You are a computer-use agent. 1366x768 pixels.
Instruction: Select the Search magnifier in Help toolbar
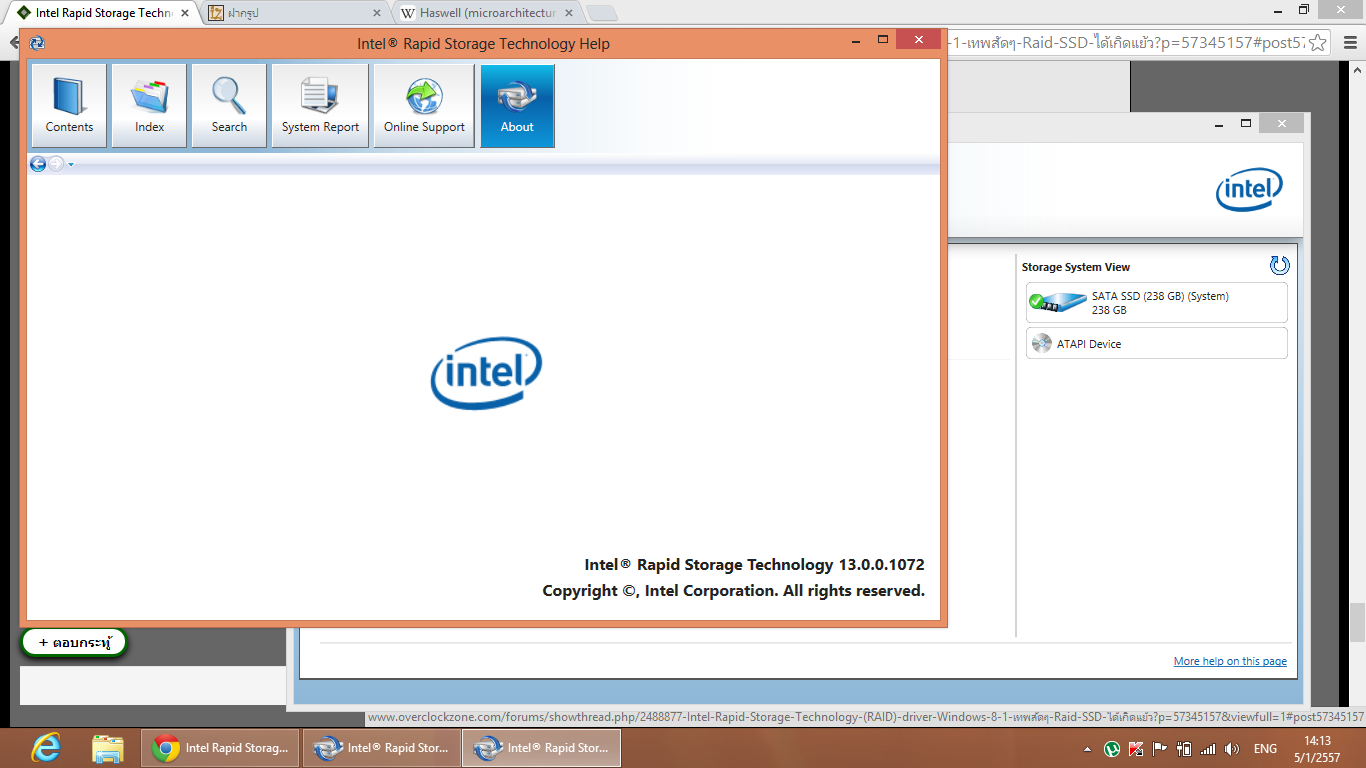[229, 106]
